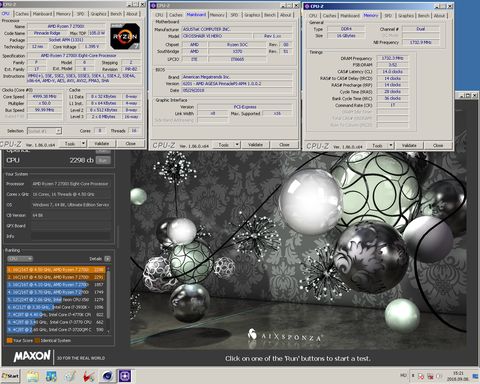Click Tools in DDR4 Memory CPU-Z window
The height and width of the screenshot is (384, 480).
[377, 146]
